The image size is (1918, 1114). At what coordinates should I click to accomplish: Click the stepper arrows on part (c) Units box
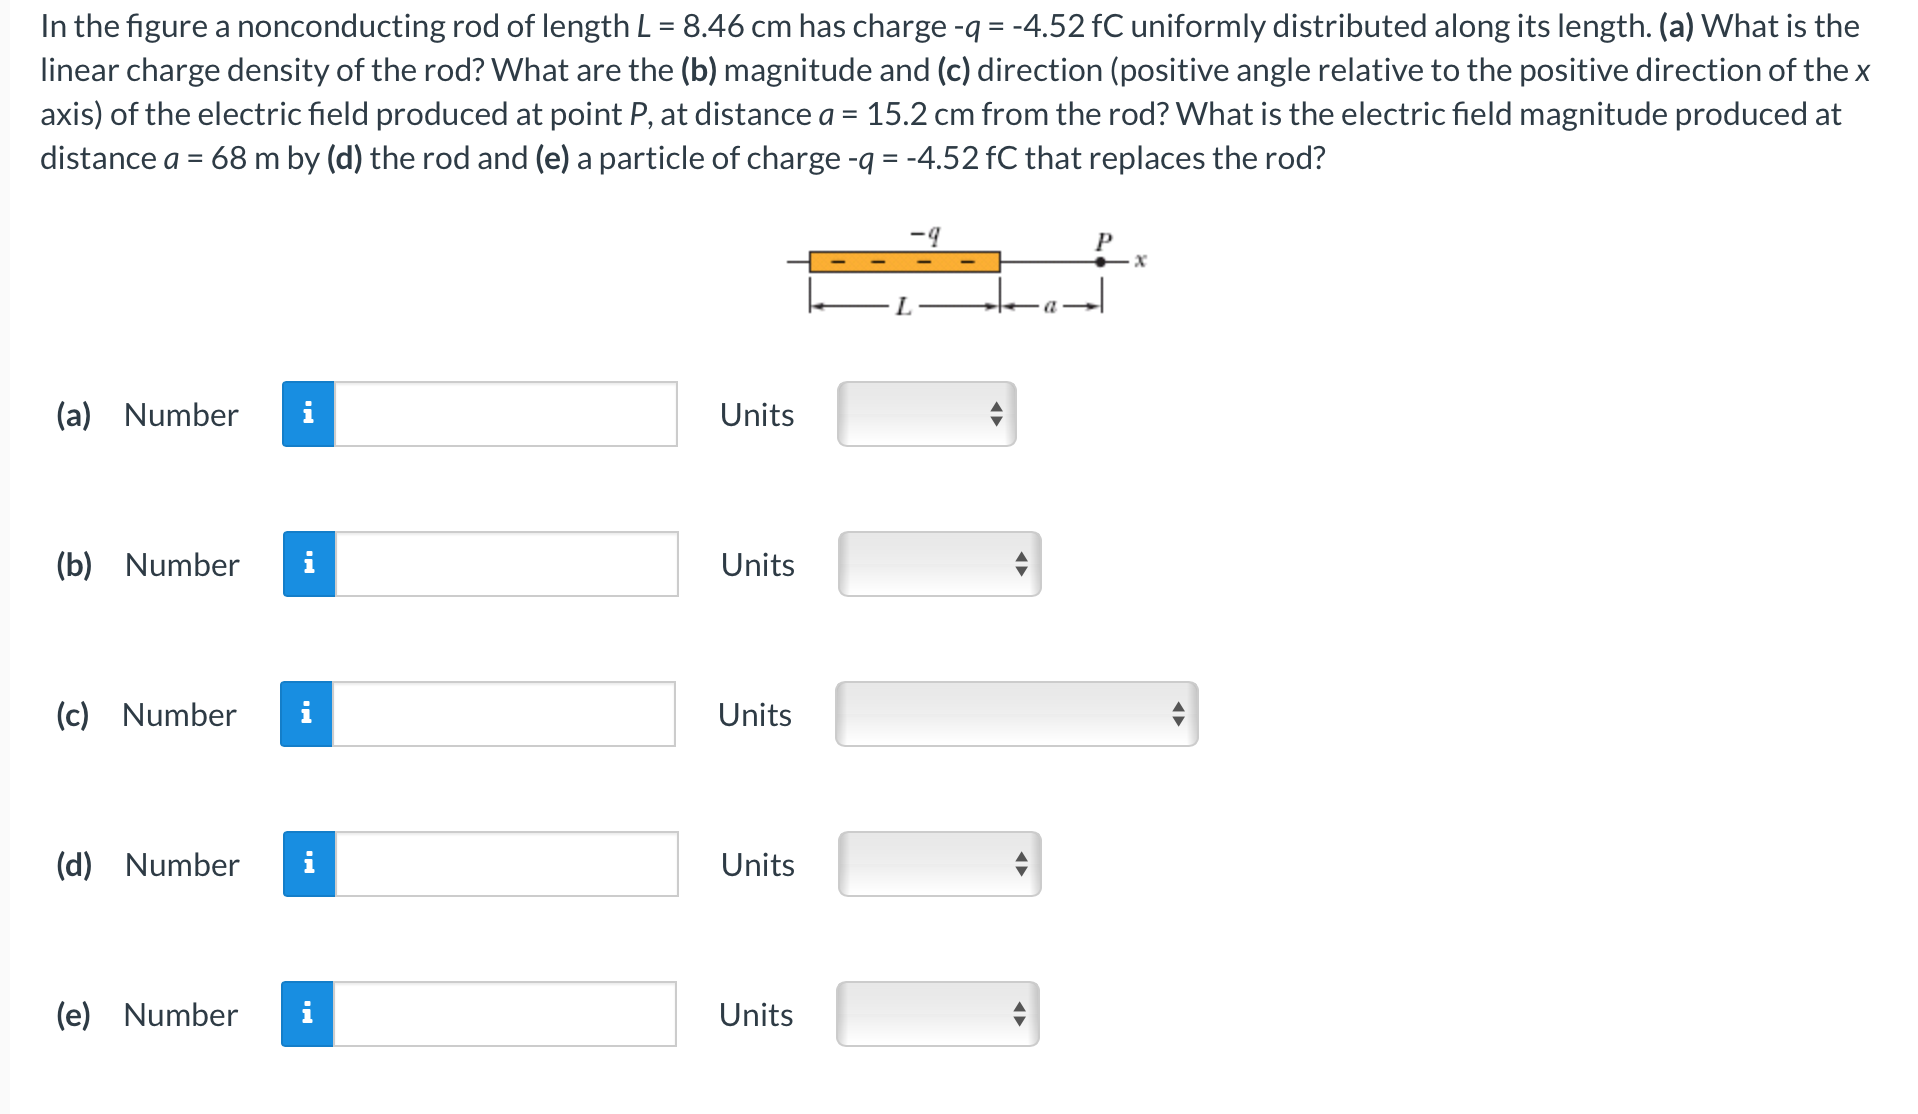[x=1177, y=713]
